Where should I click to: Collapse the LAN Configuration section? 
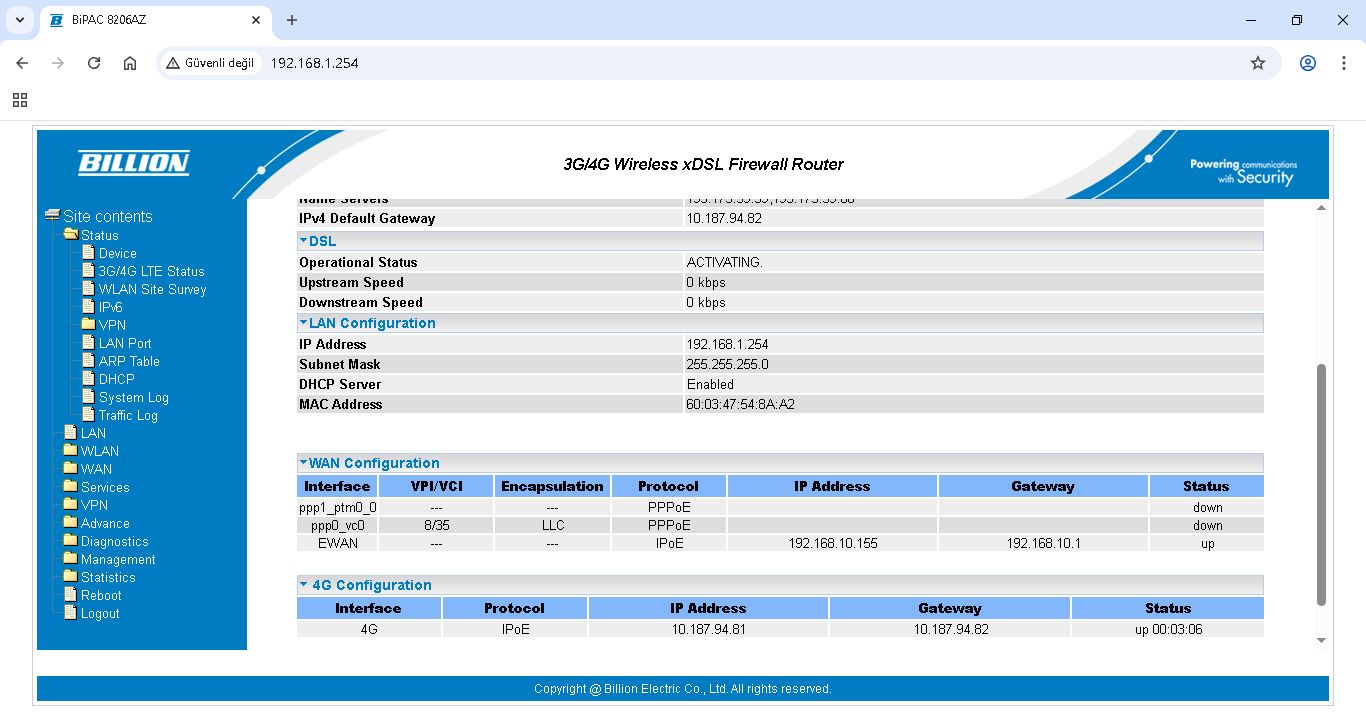(303, 323)
